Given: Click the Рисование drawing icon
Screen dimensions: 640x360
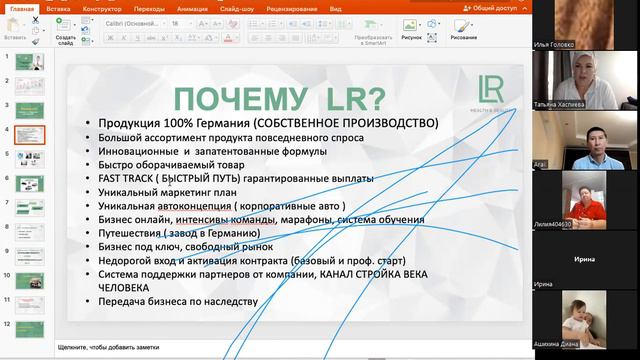Looking at the screenshot, I should [x=461, y=26].
